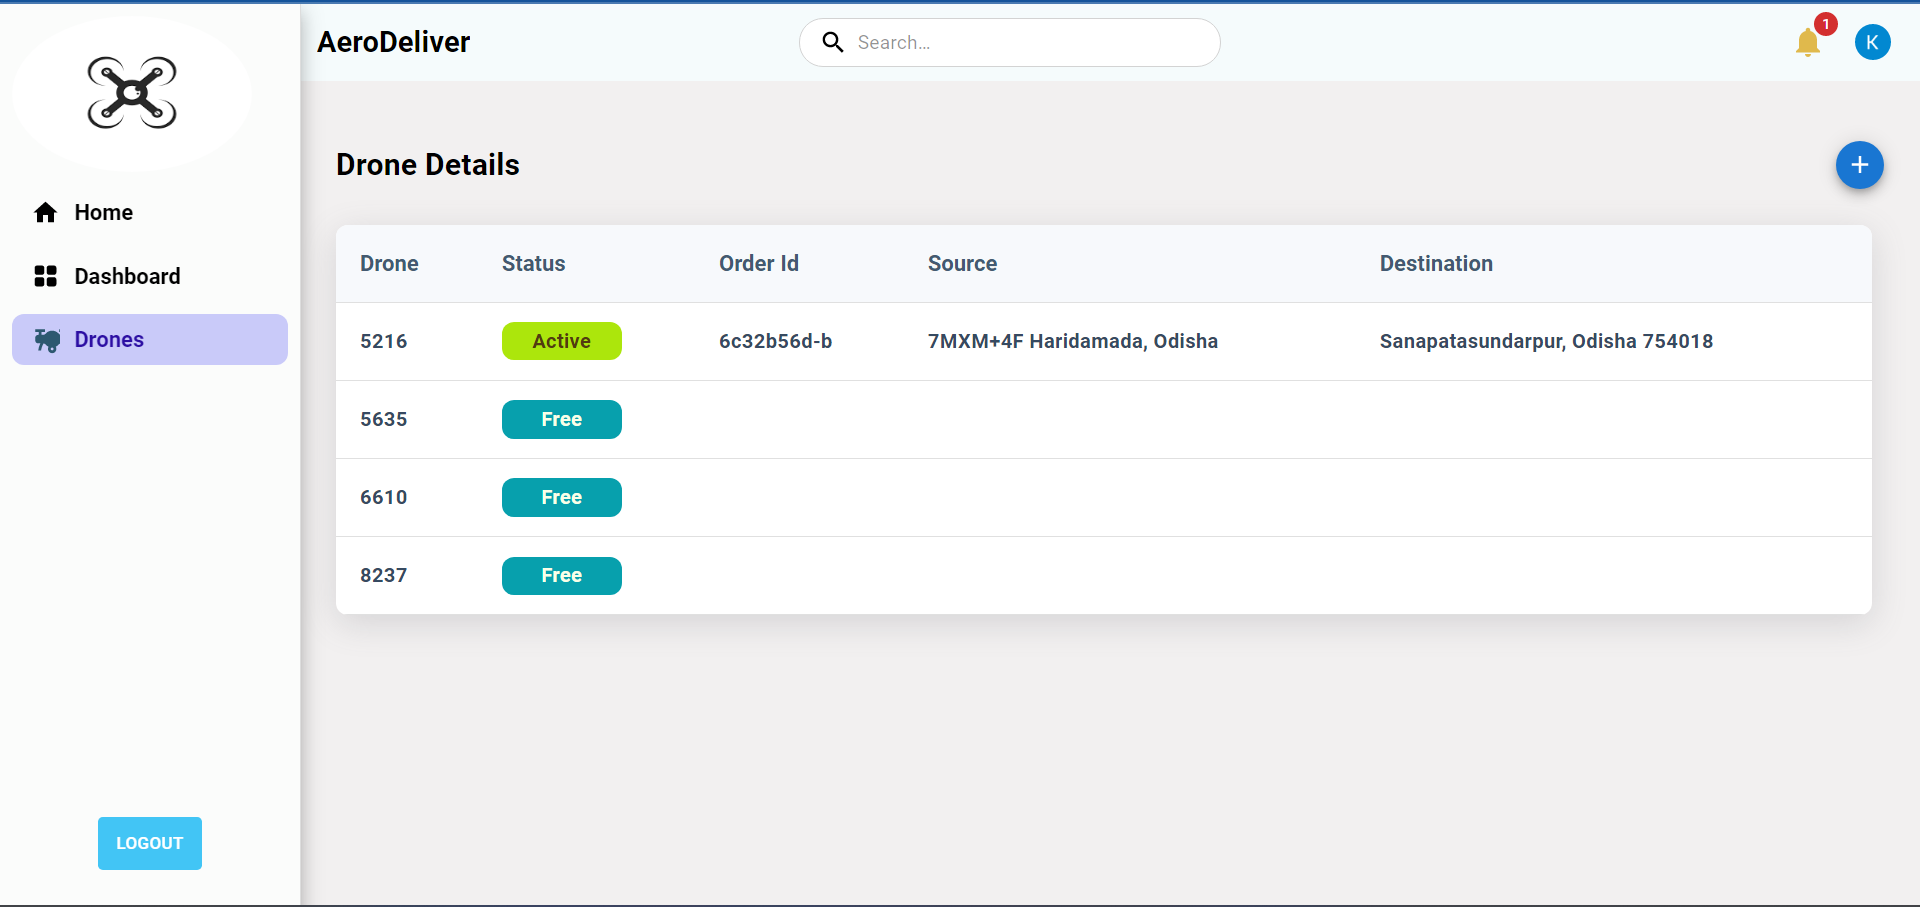Image resolution: width=1920 pixels, height=907 pixels.
Task: Click the notification badge showing 1
Action: (x=1824, y=24)
